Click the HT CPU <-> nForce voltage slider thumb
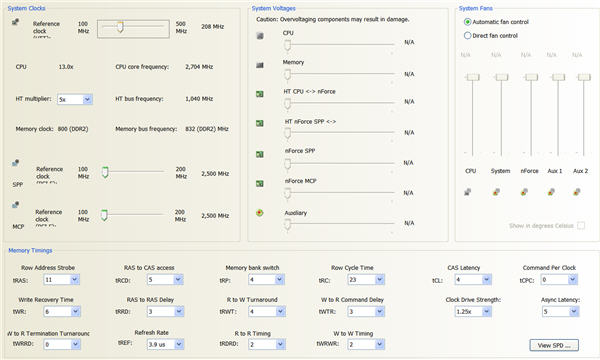The image size is (600, 360). 287,104
